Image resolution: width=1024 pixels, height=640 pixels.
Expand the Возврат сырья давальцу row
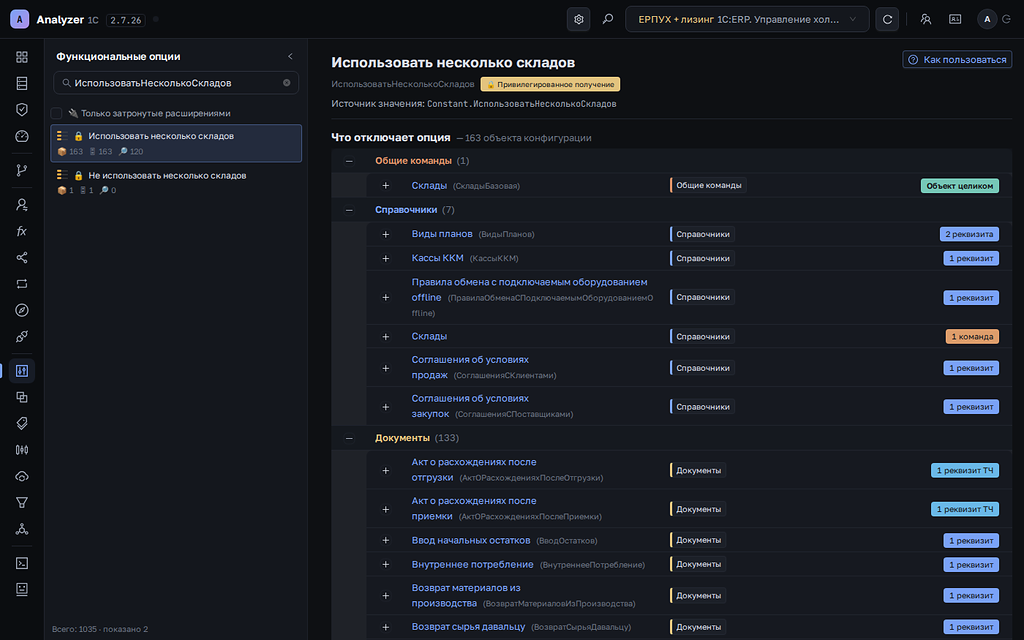click(x=385, y=627)
